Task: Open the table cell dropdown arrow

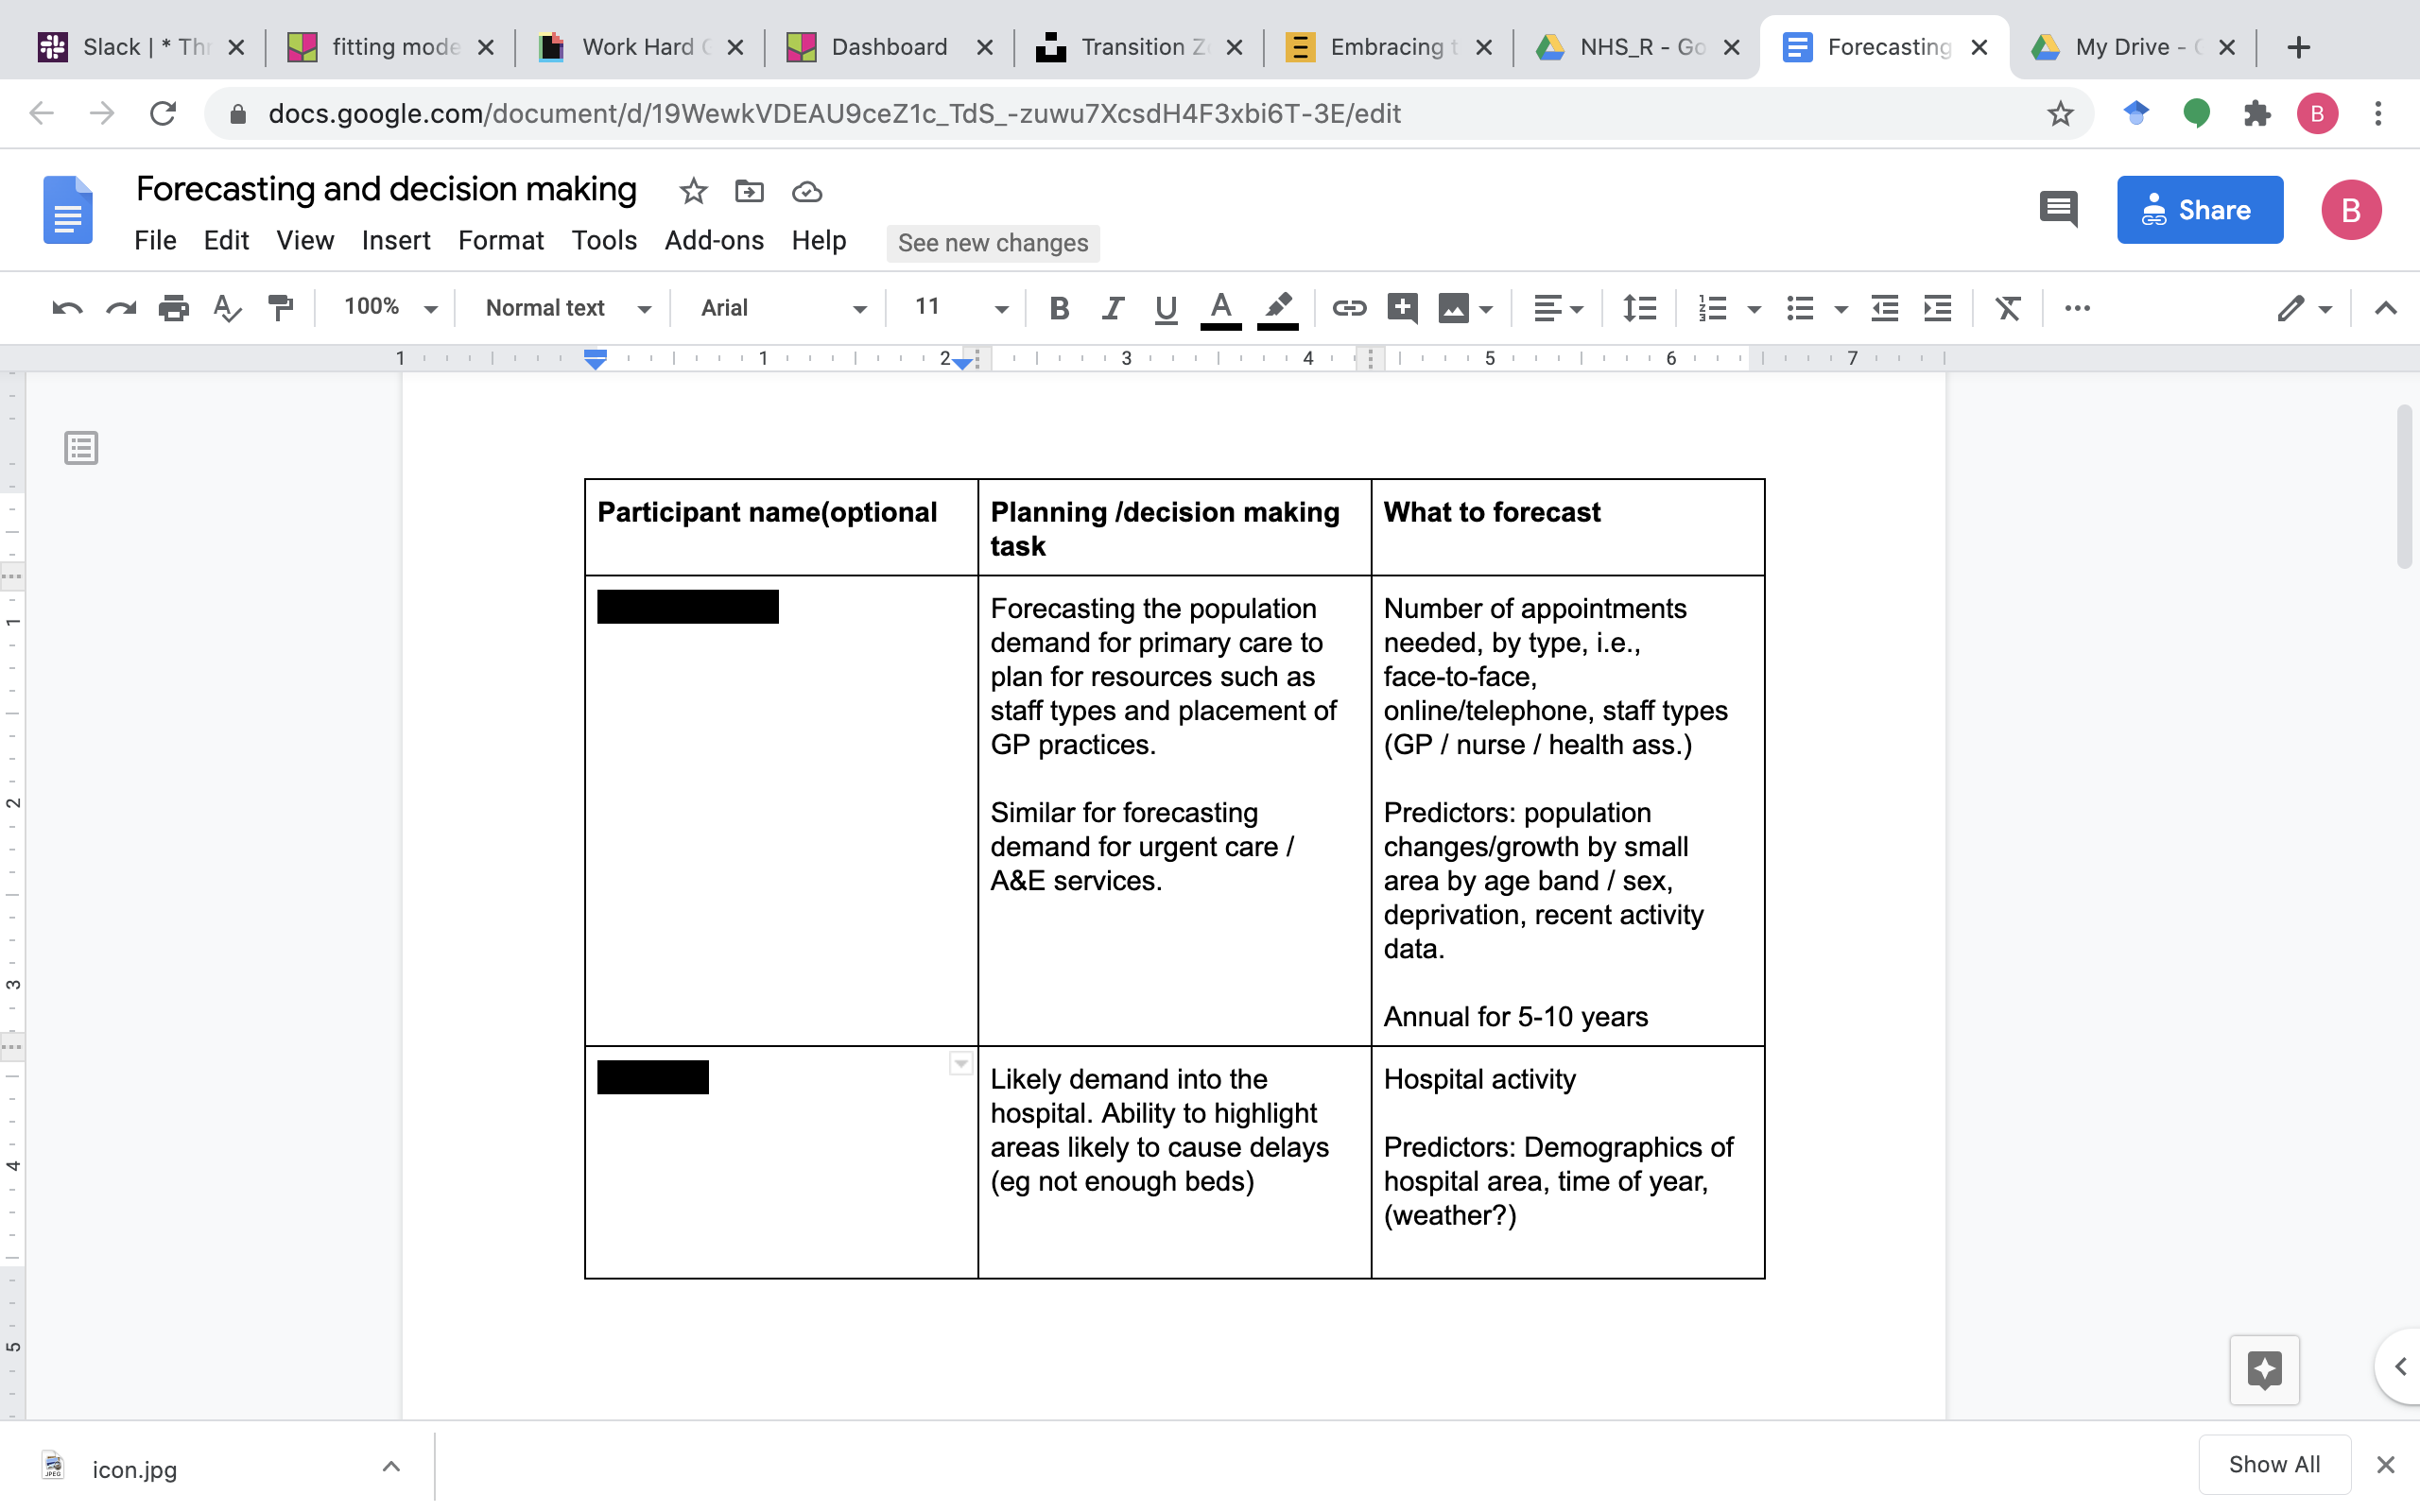Action: [960, 1064]
